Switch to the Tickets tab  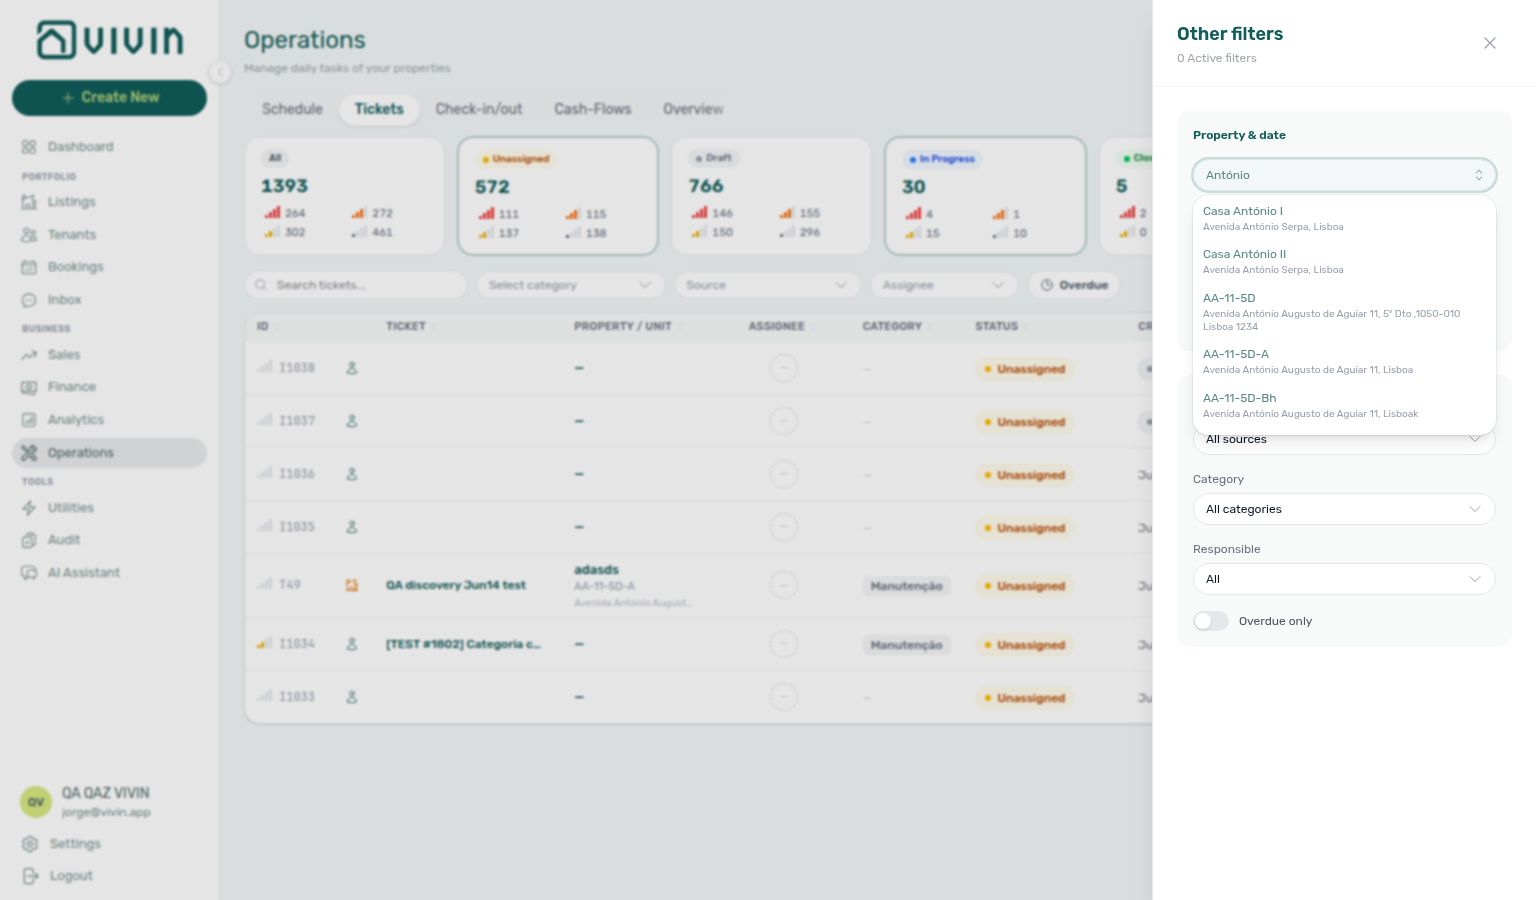click(x=379, y=109)
